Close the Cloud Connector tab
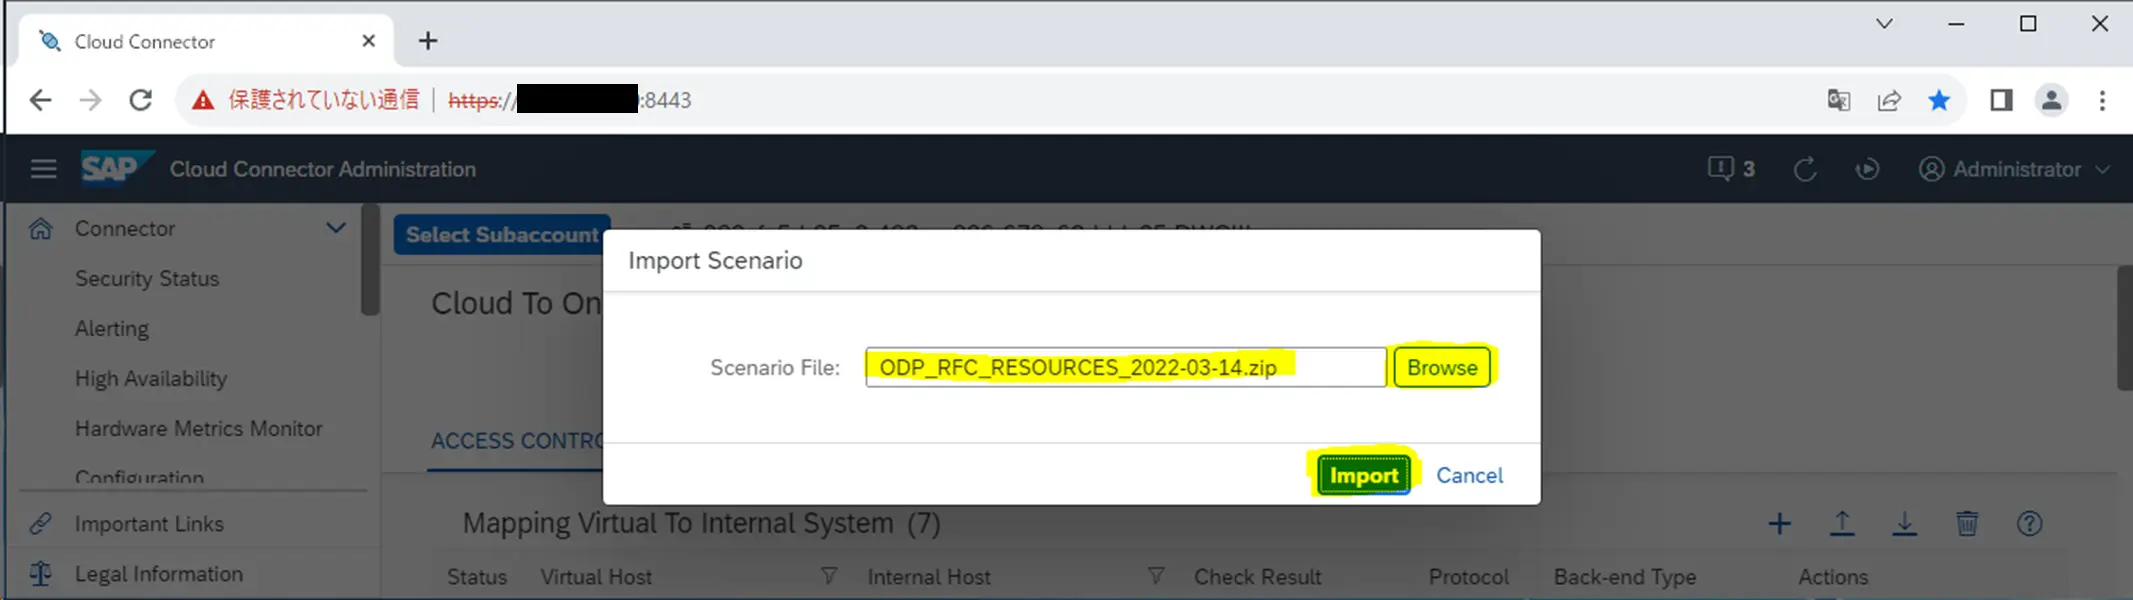The width and height of the screenshot is (2133, 600). (x=368, y=41)
